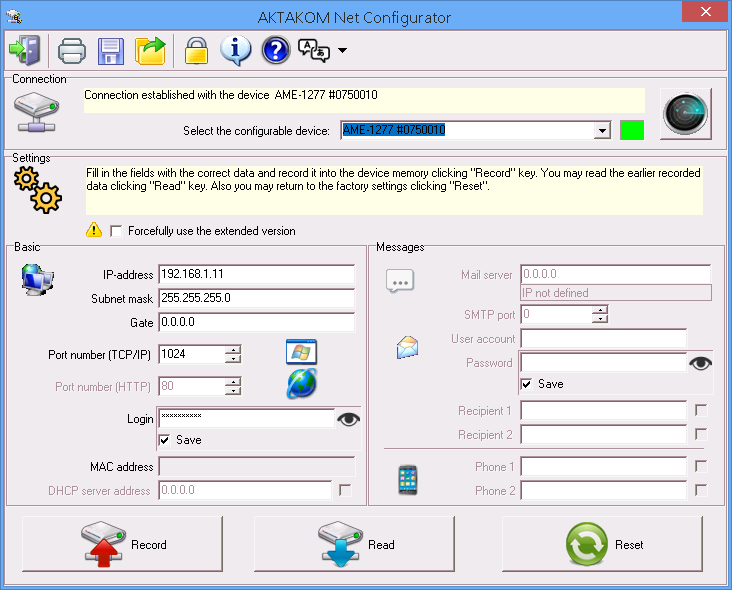Click the Phone 2 field
The height and width of the screenshot is (590, 732).
click(604, 490)
